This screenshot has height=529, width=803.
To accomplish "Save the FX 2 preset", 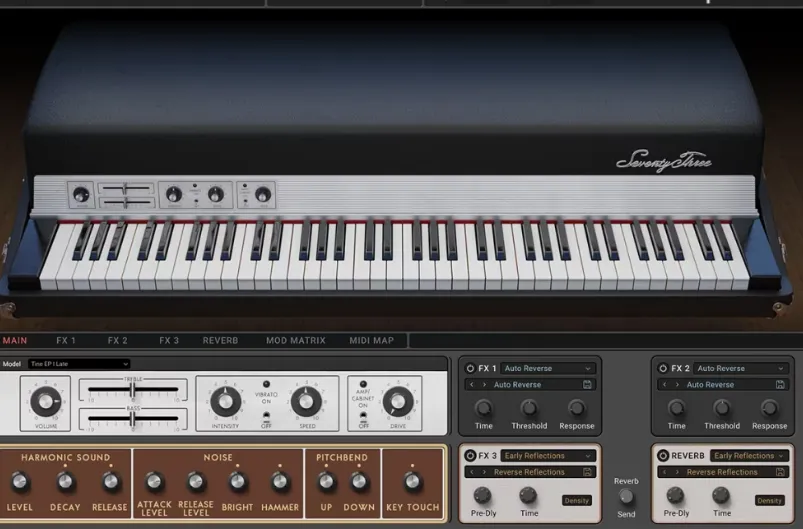I will tap(780, 385).
